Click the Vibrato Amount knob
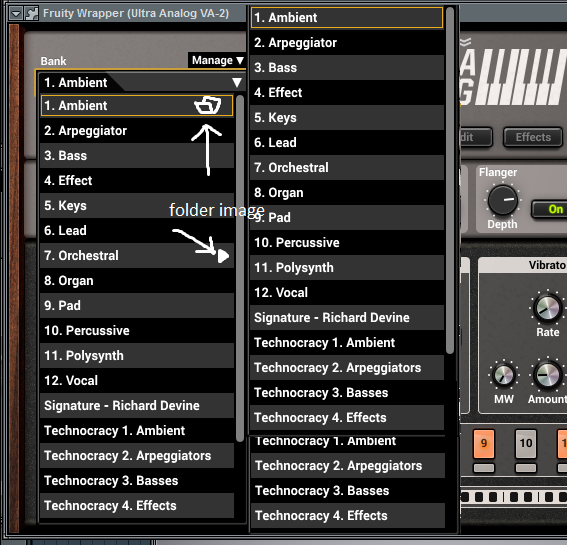The image size is (567, 545). pos(547,375)
